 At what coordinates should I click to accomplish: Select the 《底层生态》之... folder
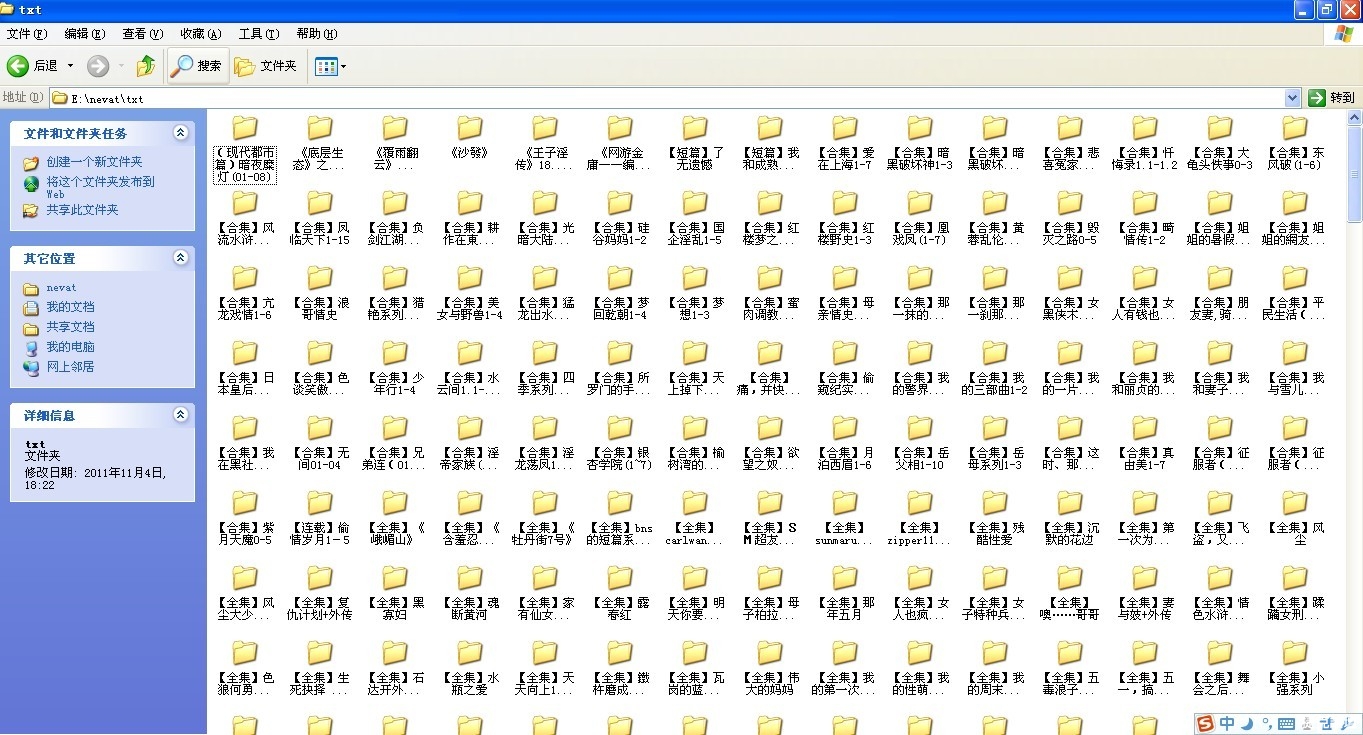pos(320,142)
